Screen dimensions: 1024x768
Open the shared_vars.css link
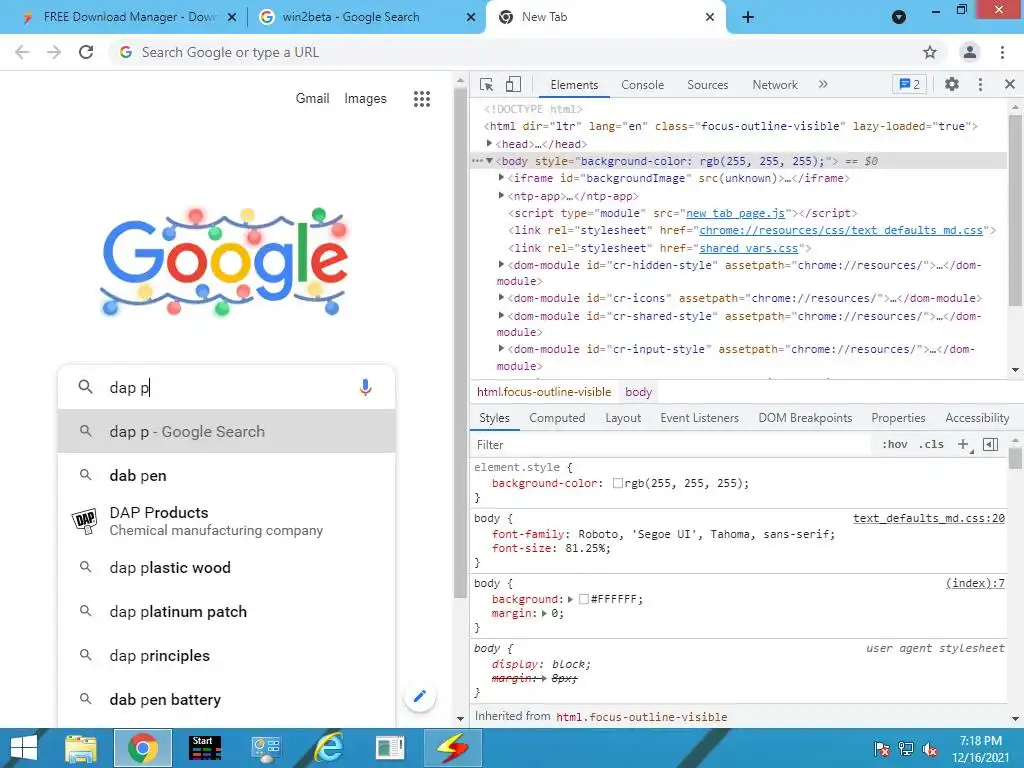[748, 248]
